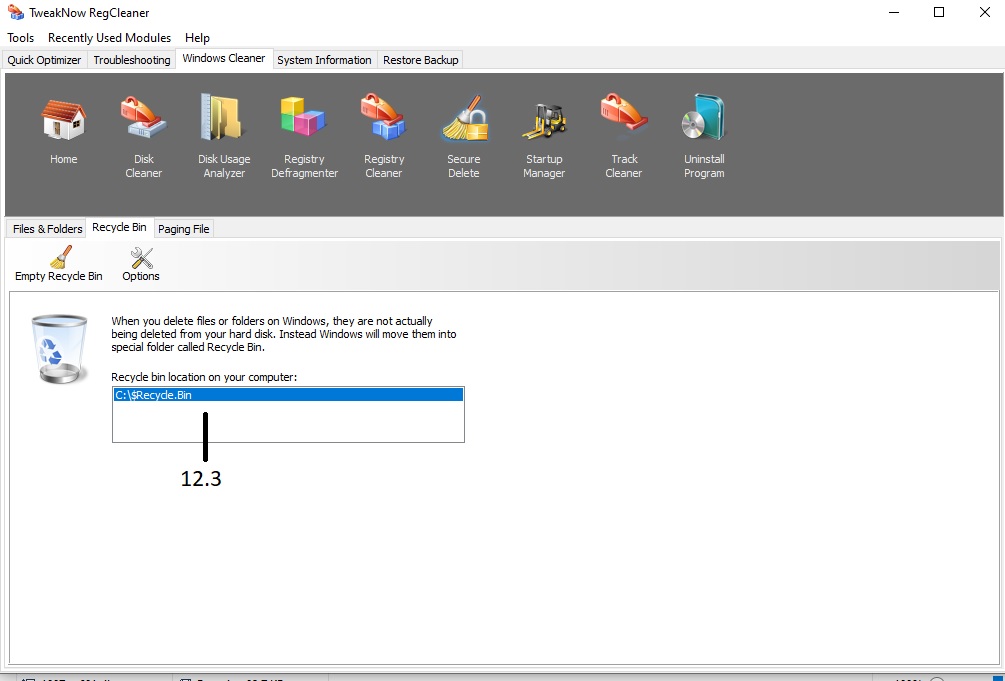Open the Uninstall Program module
The width and height of the screenshot is (1005, 681).
pyautogui.click(x=703, y=117)
